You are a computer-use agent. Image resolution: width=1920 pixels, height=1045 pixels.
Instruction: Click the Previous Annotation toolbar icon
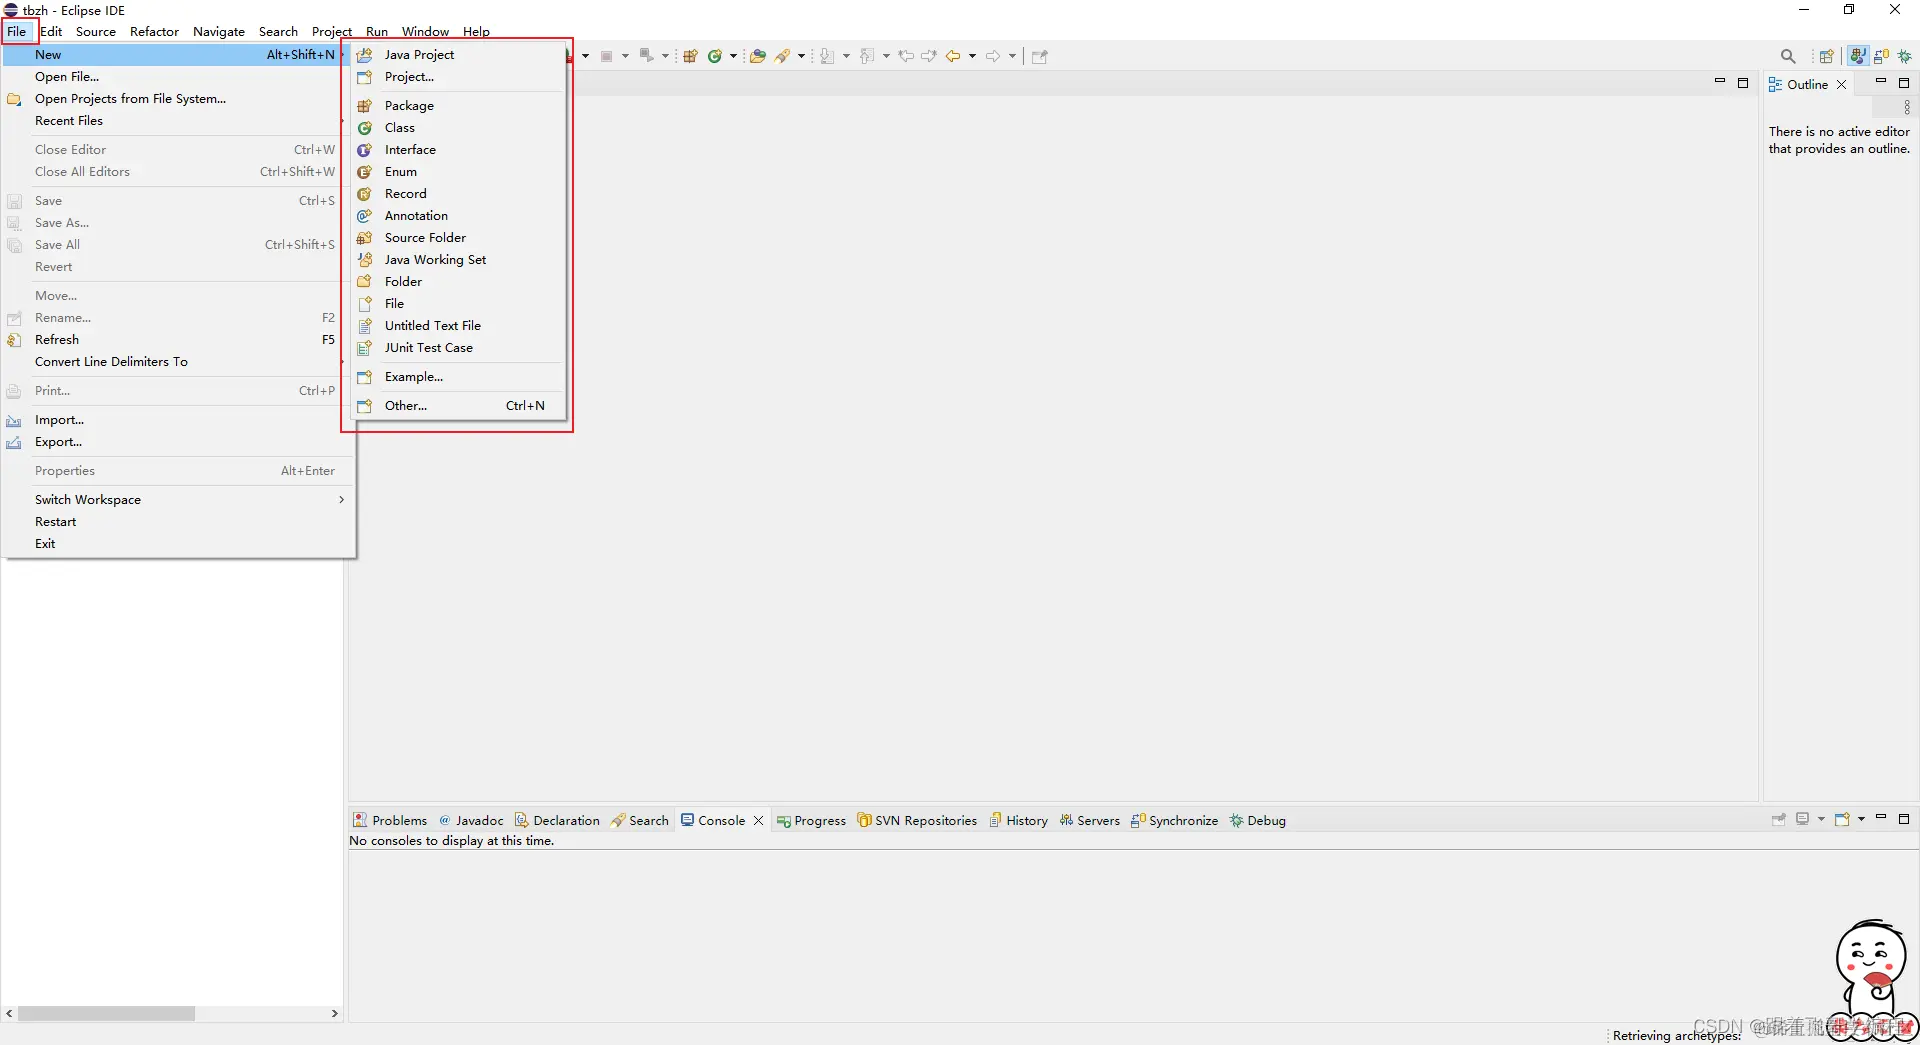(866, 56)
